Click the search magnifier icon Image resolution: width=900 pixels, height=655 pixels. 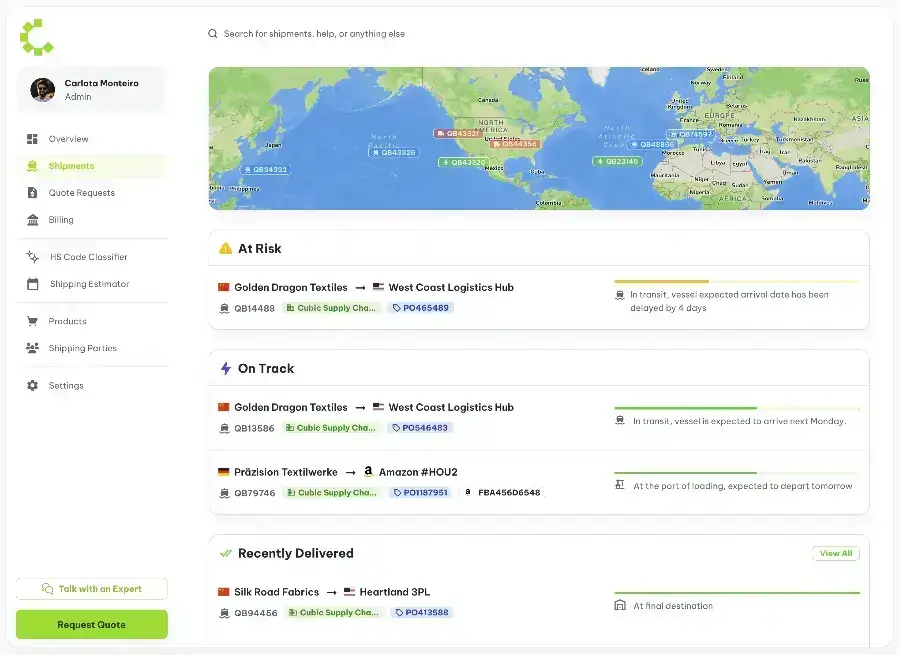212,34
